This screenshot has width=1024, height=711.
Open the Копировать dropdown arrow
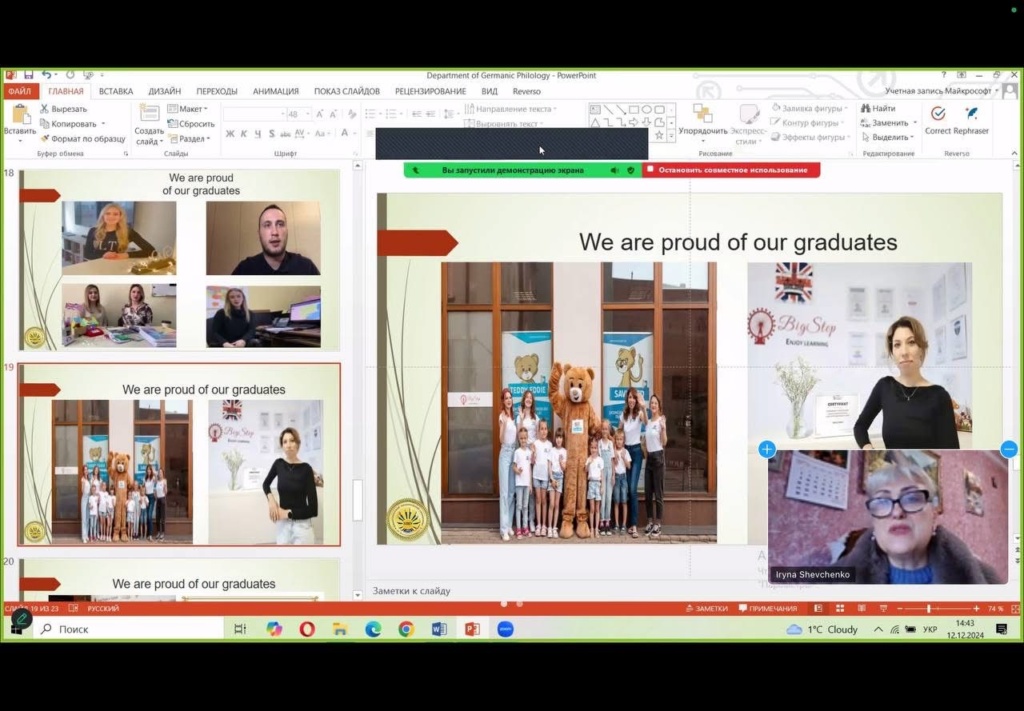[x=103, y=124]
